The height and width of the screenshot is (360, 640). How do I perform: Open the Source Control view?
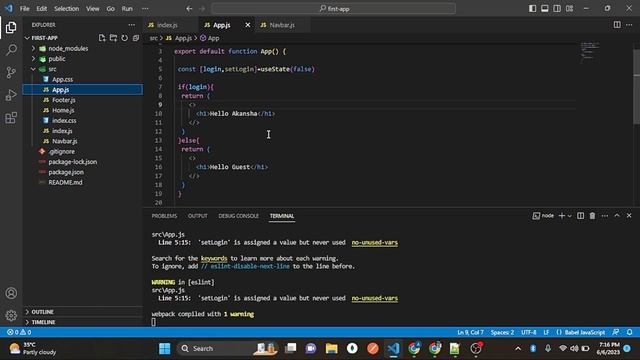pos(11,72)
